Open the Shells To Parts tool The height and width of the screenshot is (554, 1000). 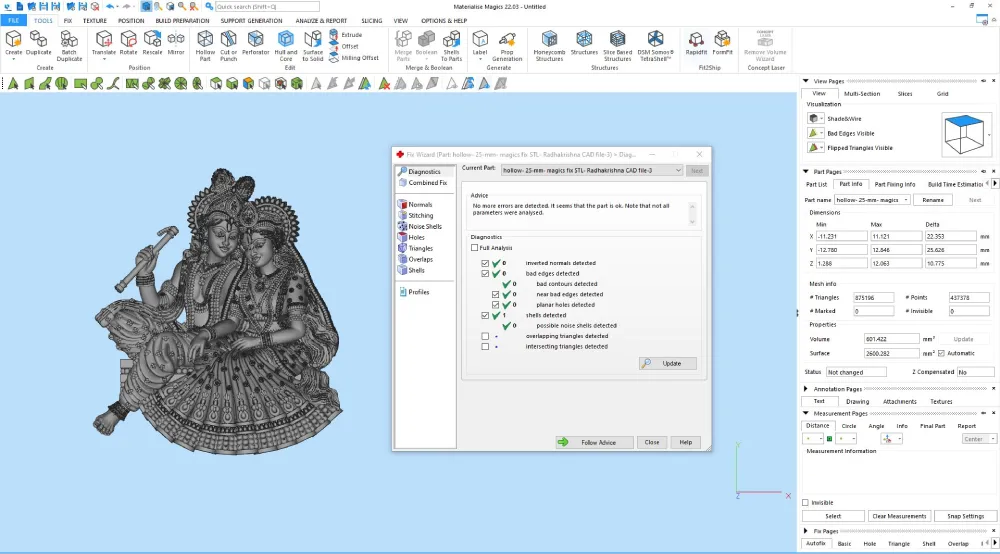[451, 46]
